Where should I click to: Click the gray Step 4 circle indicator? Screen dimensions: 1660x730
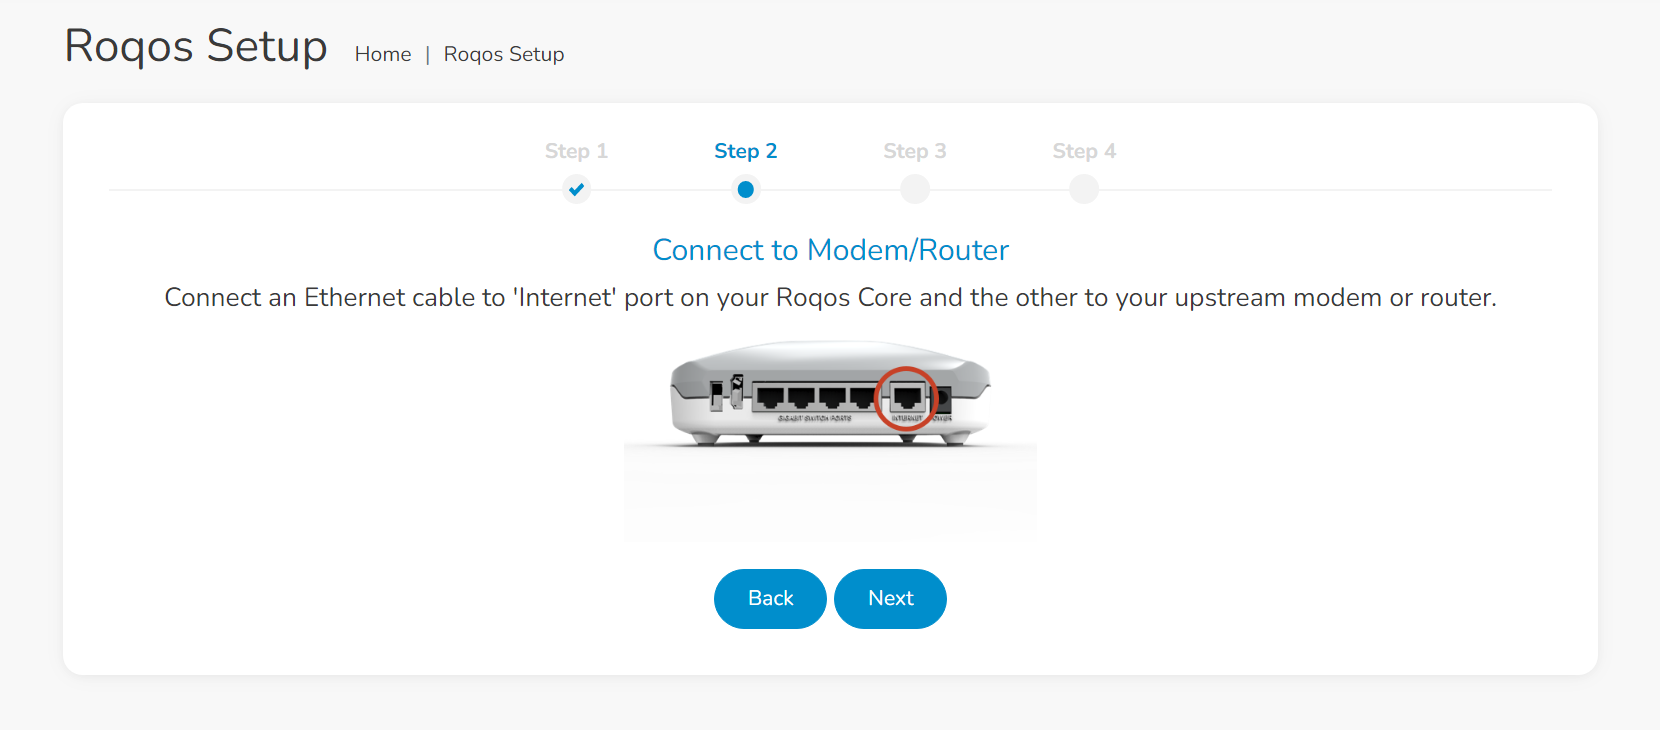[1084, 189]
